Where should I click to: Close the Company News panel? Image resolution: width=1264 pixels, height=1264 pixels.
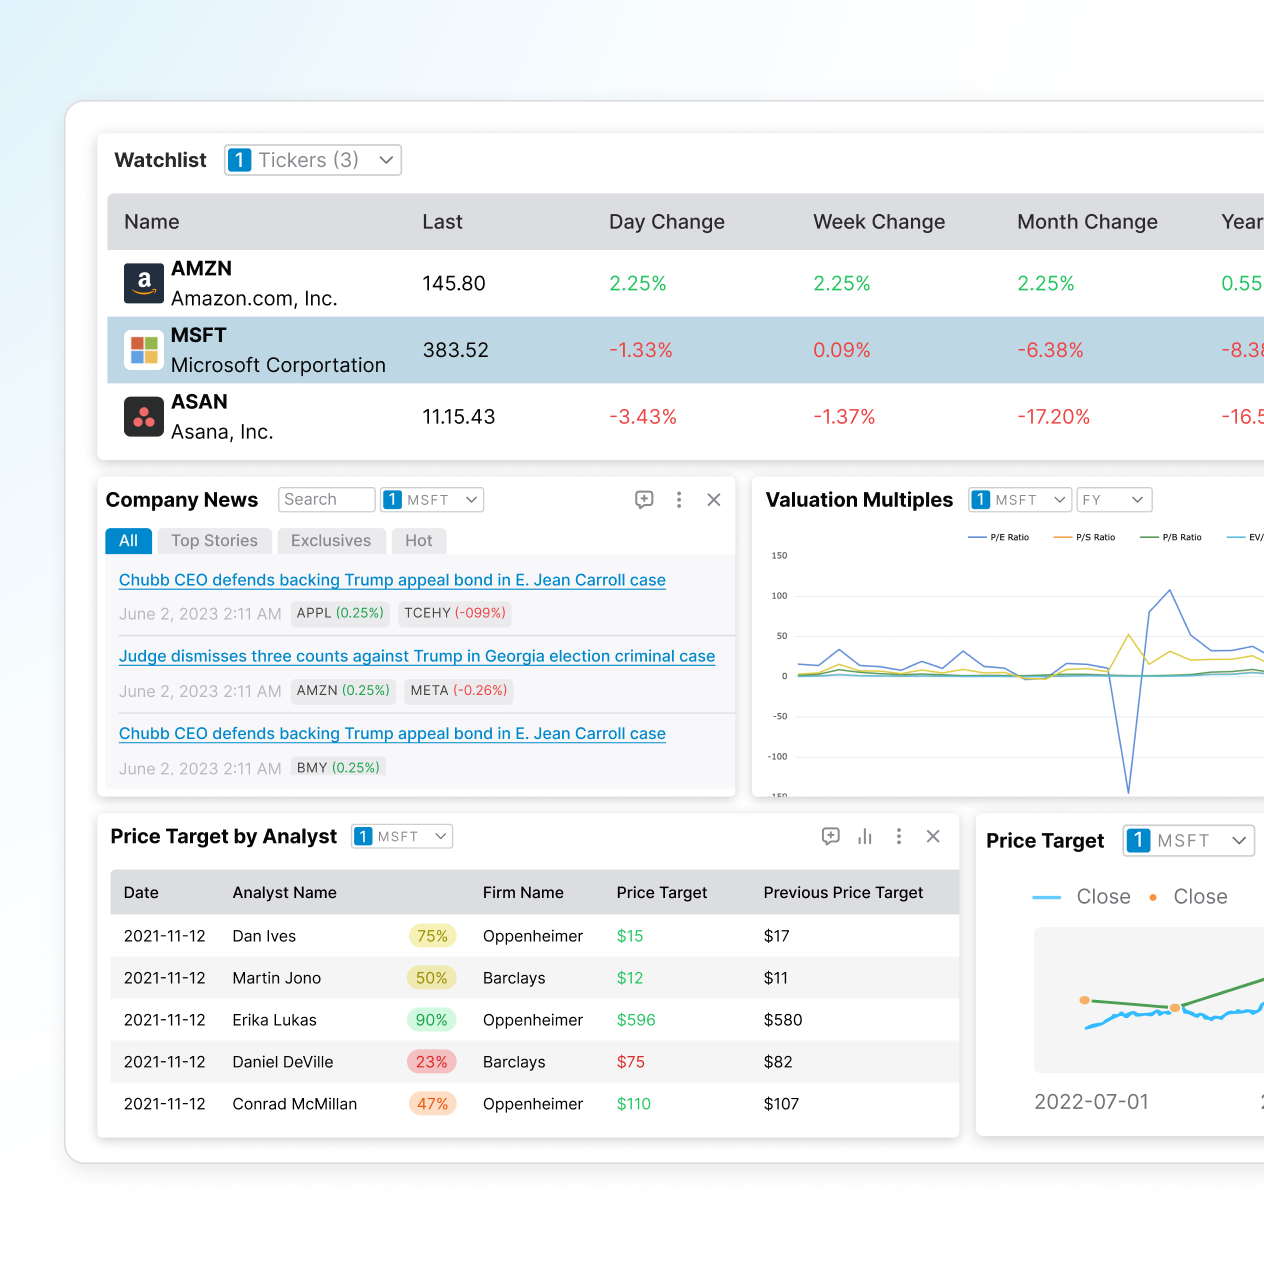coord(714,500)
